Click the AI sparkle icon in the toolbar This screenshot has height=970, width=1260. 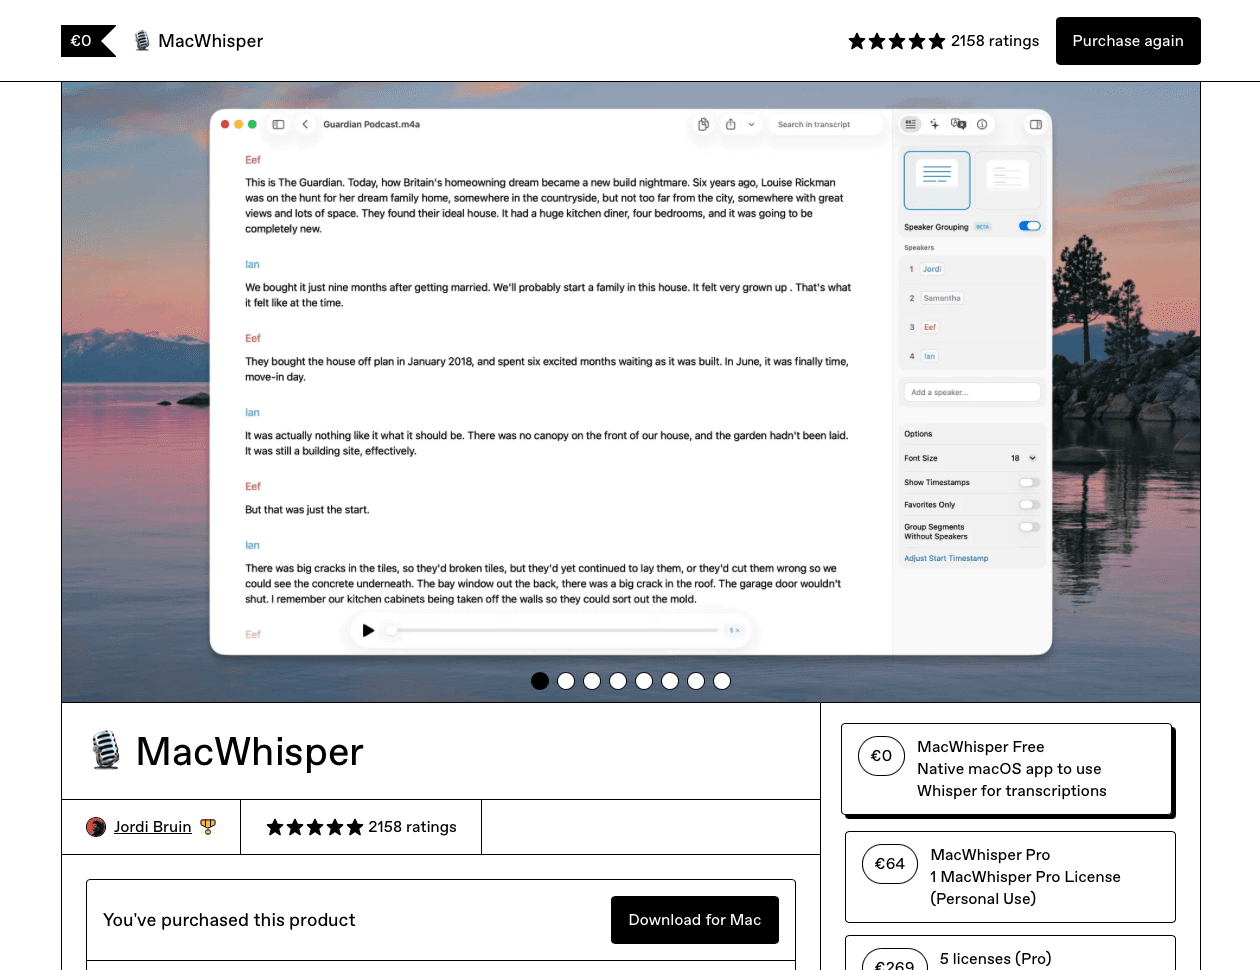(934, 125)
